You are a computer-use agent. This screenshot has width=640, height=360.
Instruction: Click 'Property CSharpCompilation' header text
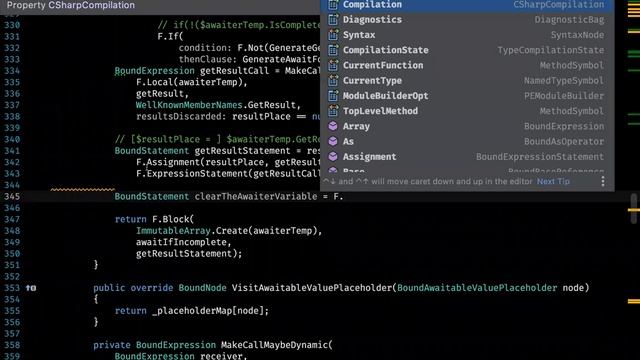pos(71,5)
